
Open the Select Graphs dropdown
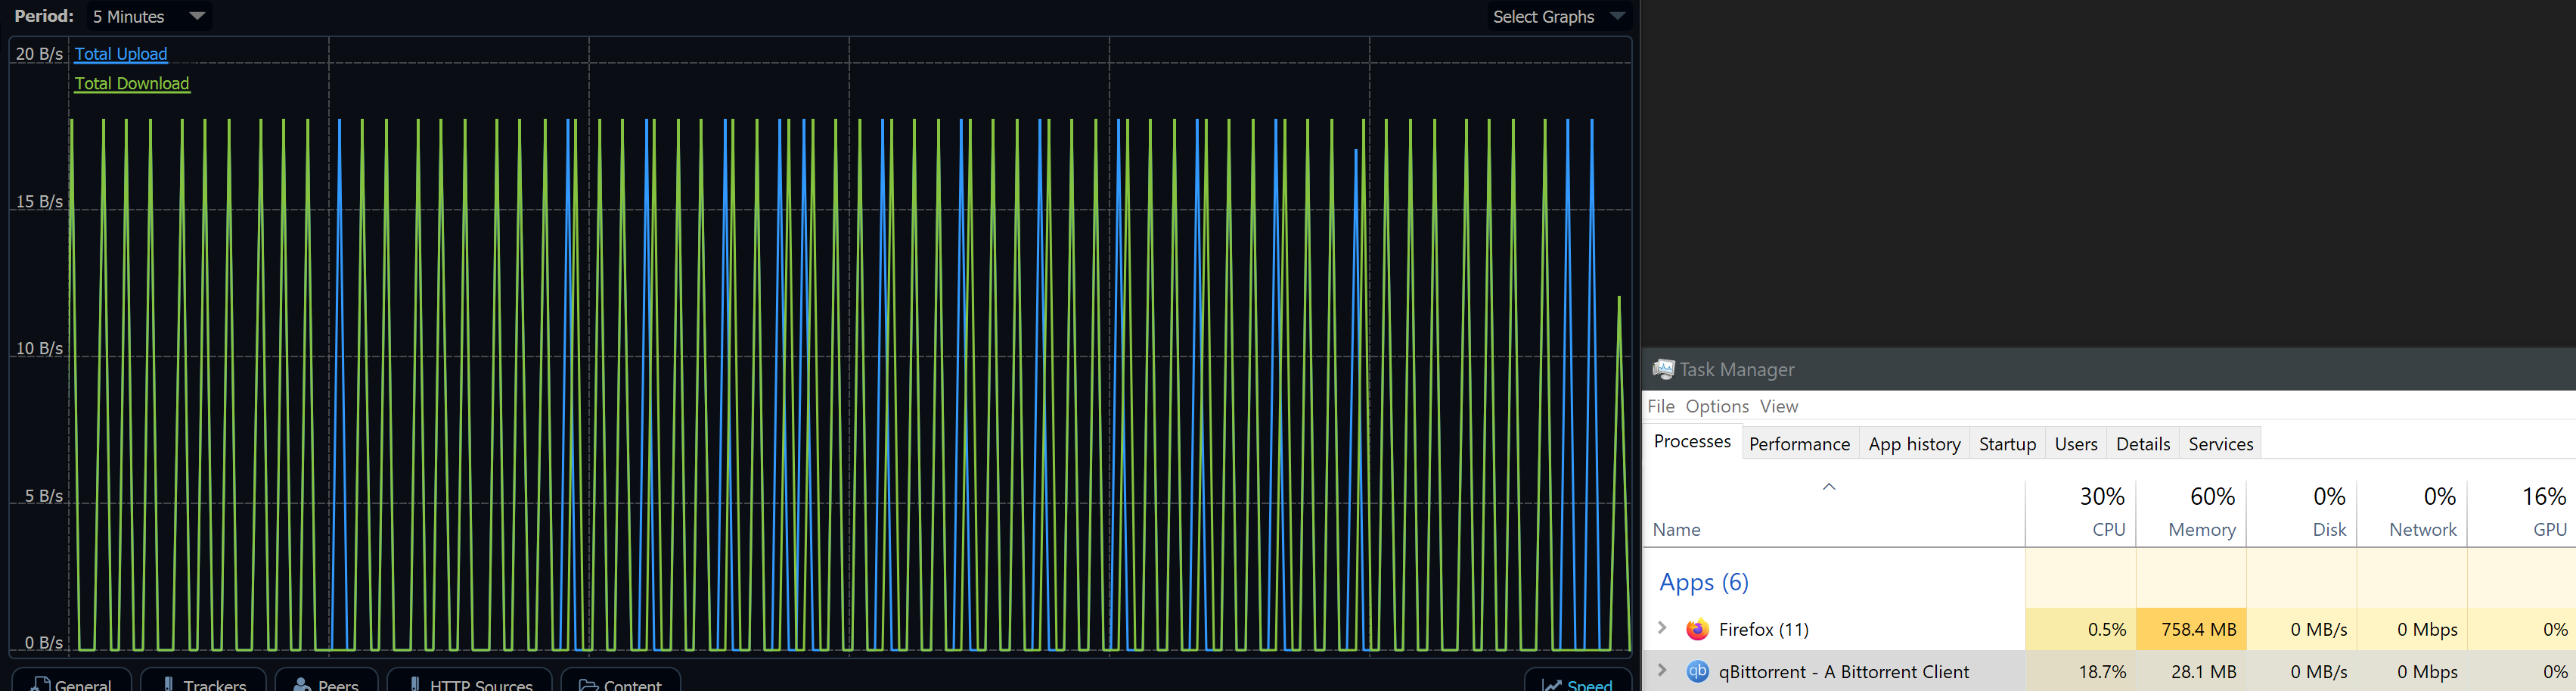click(x=1557, y=16)
